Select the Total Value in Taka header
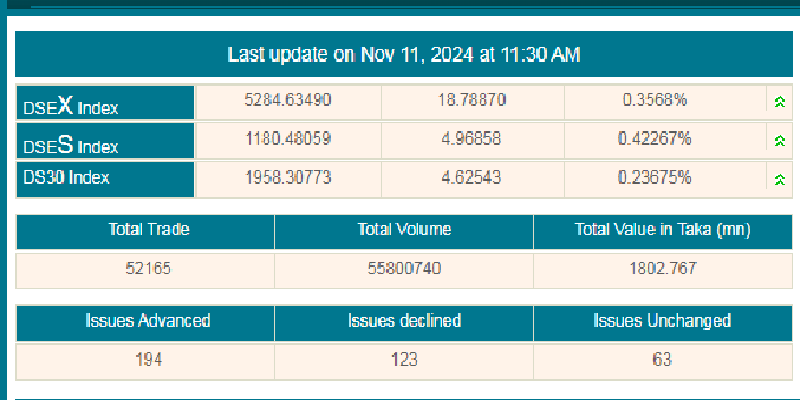Image resolution: width=800 pixels, height=400 pixels. (x=663, y=230)
